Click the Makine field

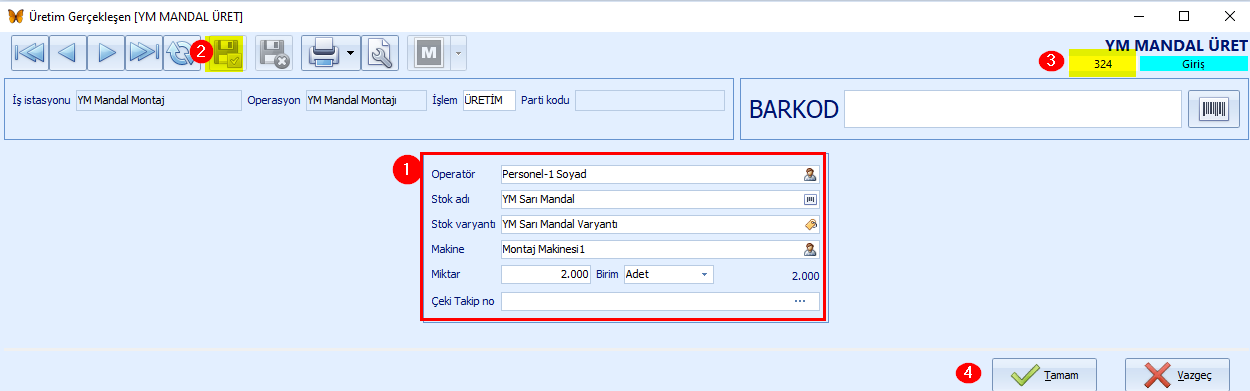660,249
